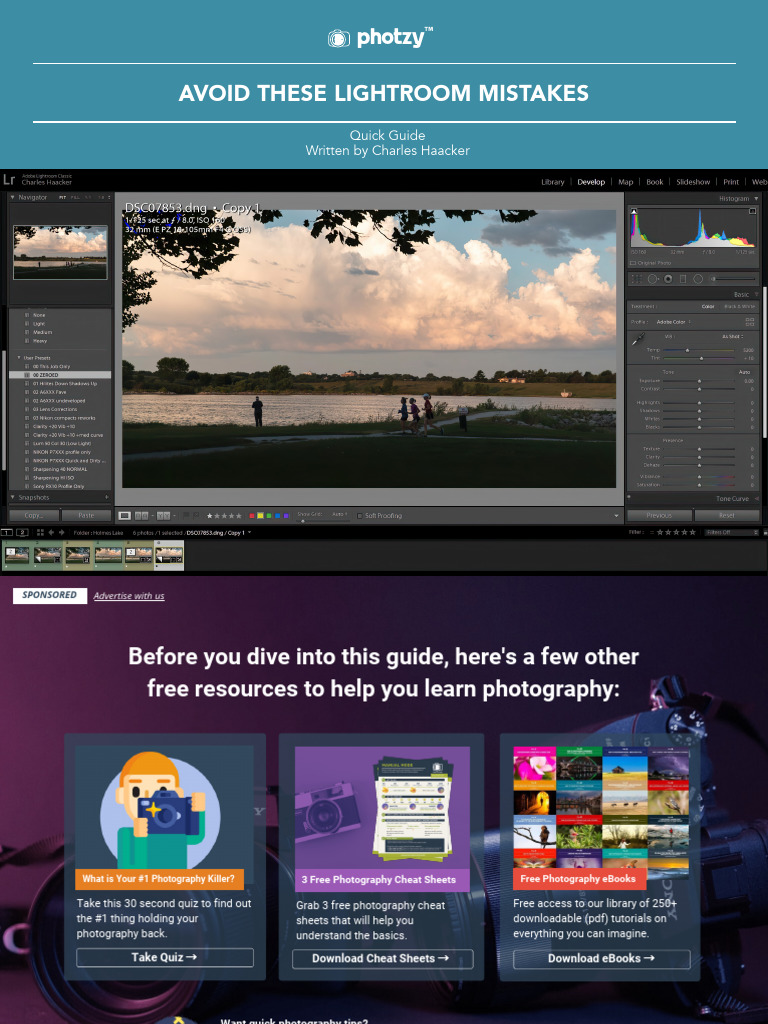Screen dimensions: 768x1024
Task: Apply the red color label swatch
Action: coord(252,516)
